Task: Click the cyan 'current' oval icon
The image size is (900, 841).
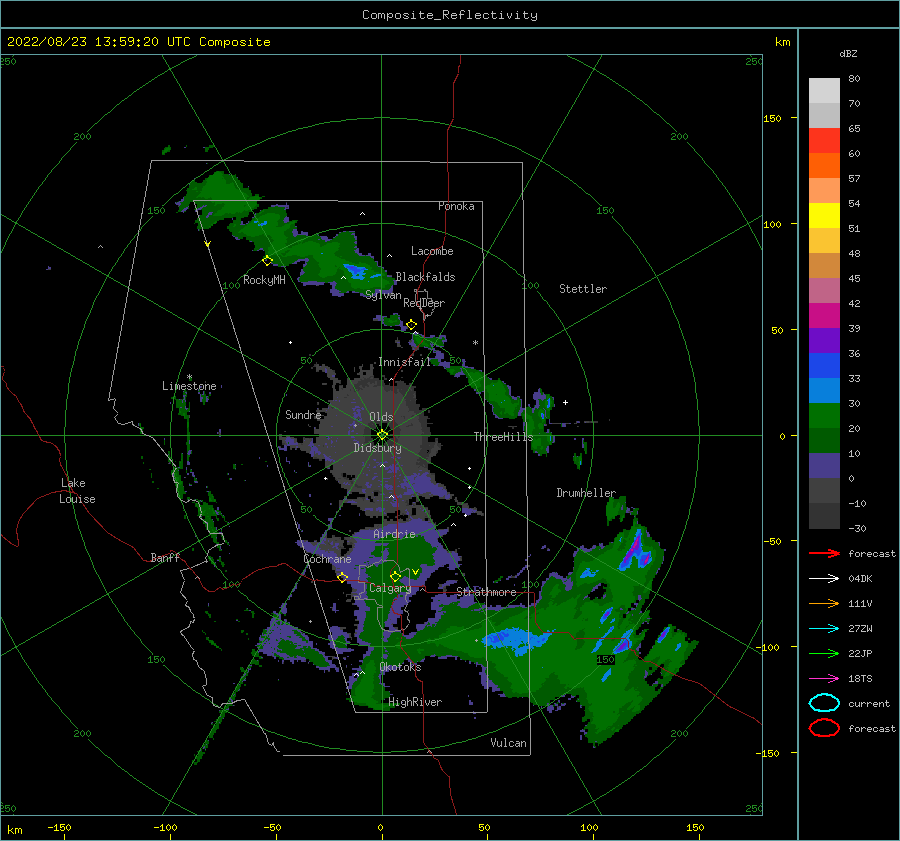Action: (x=824, y=703)
